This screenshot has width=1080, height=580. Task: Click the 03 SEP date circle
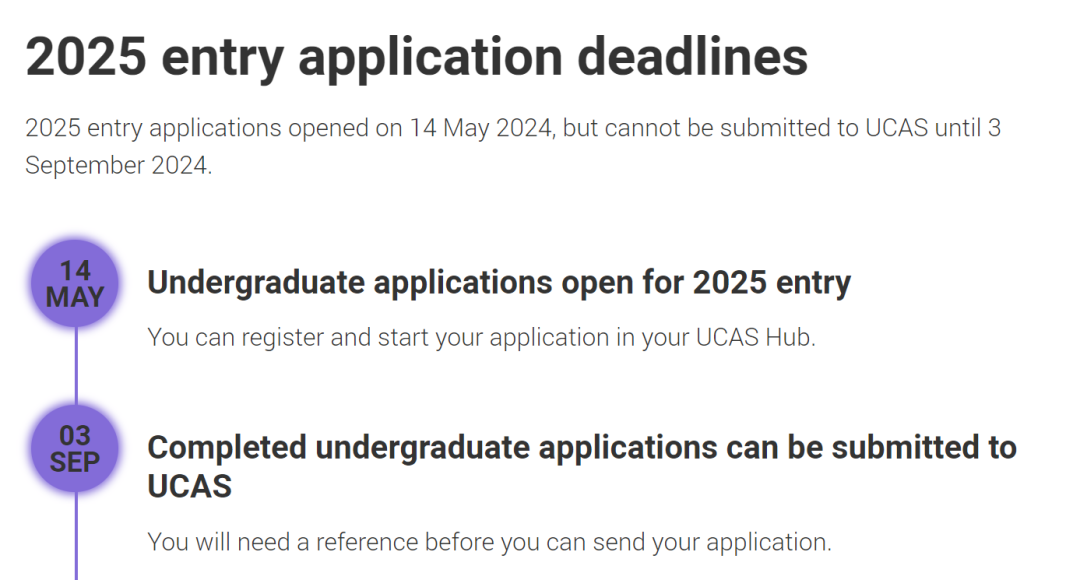75,448
